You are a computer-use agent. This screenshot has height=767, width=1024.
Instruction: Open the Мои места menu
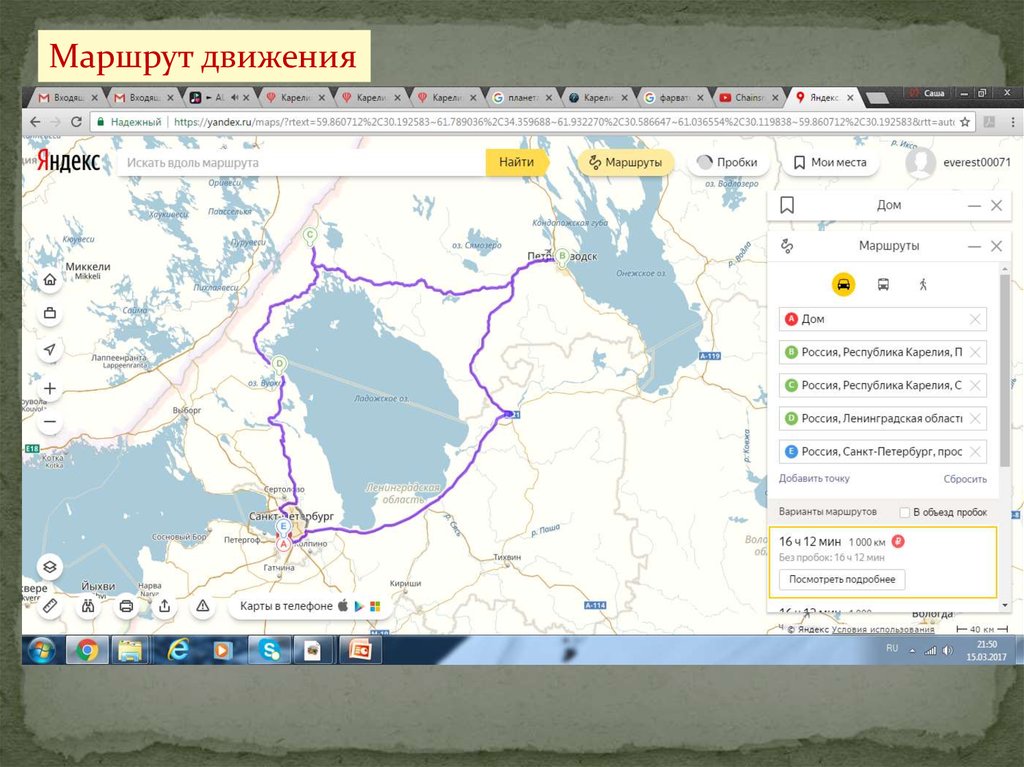[x=829, y=162]
